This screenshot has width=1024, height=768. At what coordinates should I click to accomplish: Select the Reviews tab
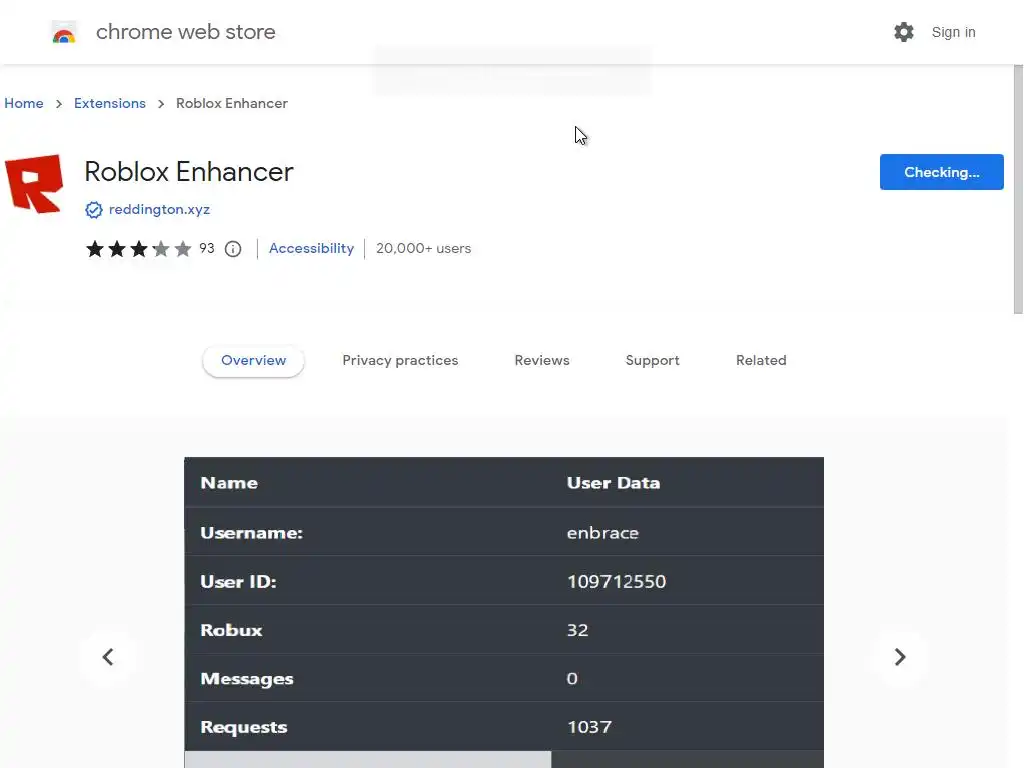click(542, 361)
